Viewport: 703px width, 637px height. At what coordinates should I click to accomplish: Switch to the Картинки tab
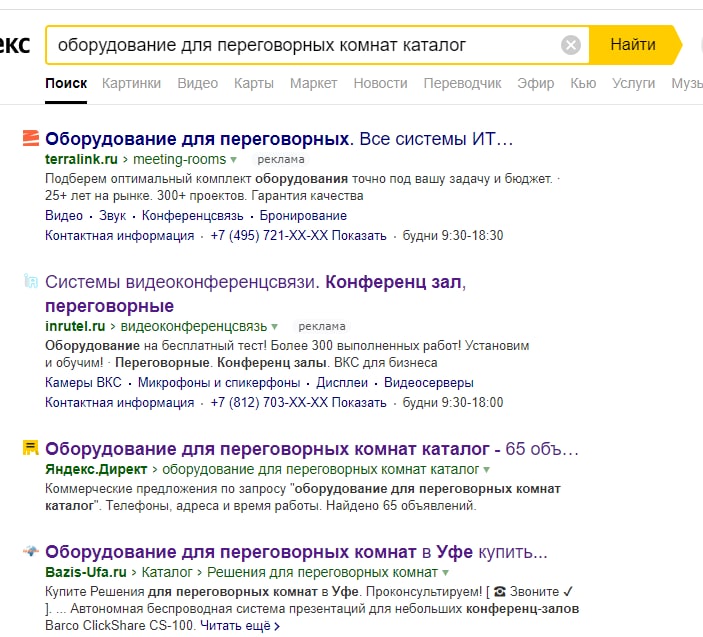coord(131,83)
